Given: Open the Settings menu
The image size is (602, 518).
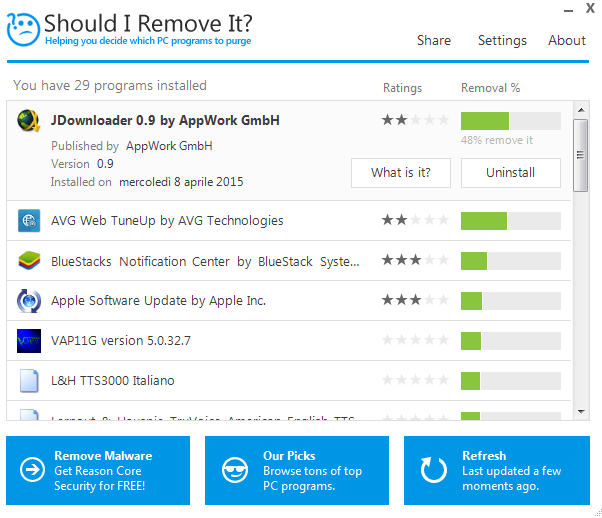Looking at the screenshot, I should click(x=502, y=40).
